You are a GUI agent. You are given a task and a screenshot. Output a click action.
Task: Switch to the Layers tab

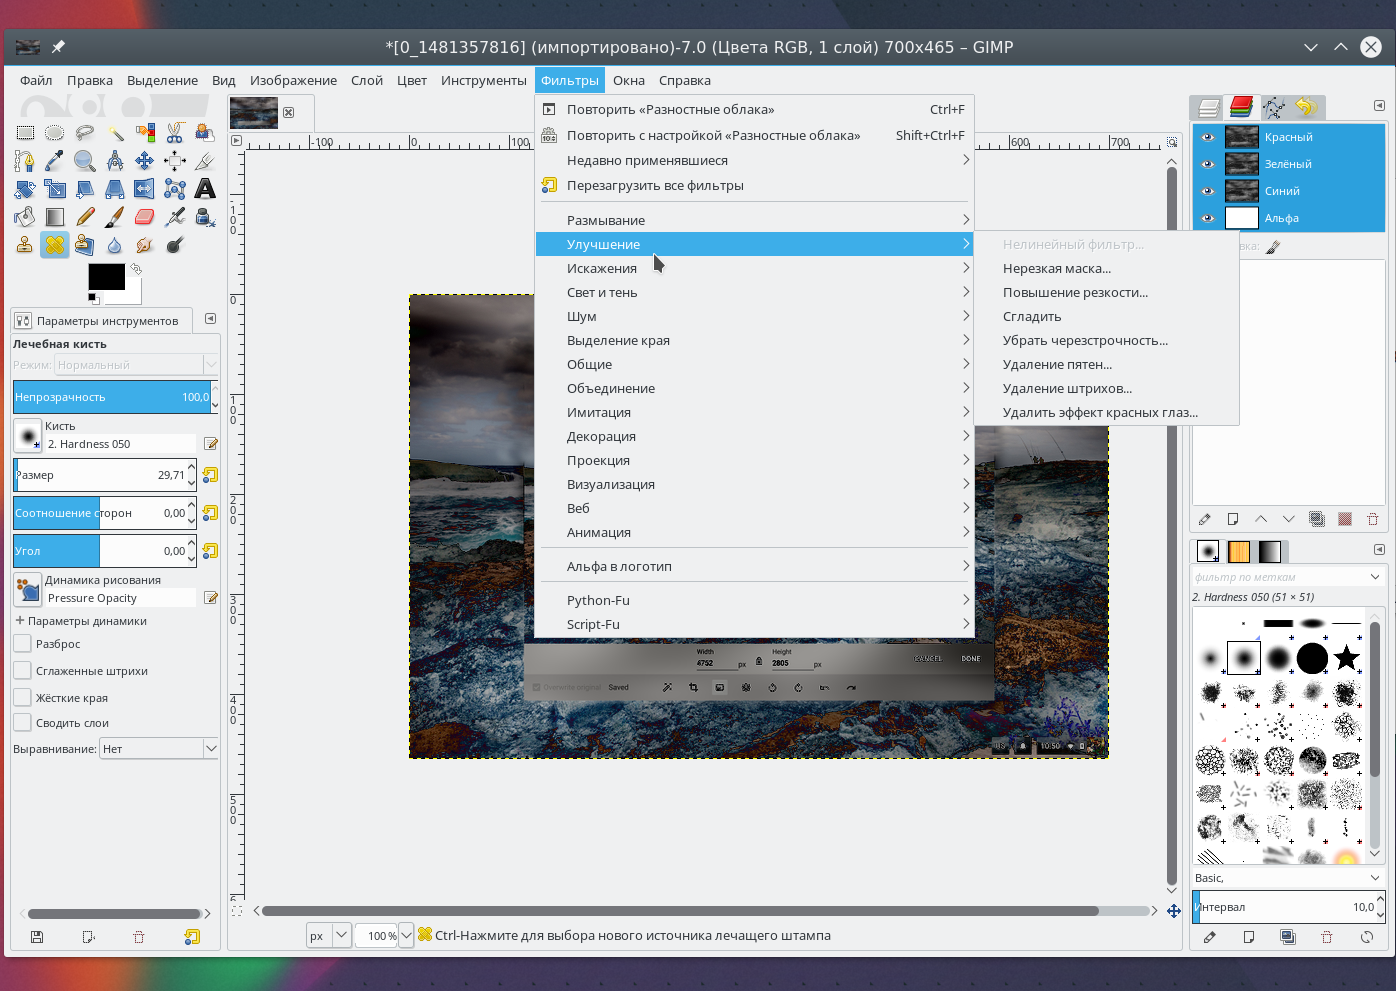(1209, 107)
